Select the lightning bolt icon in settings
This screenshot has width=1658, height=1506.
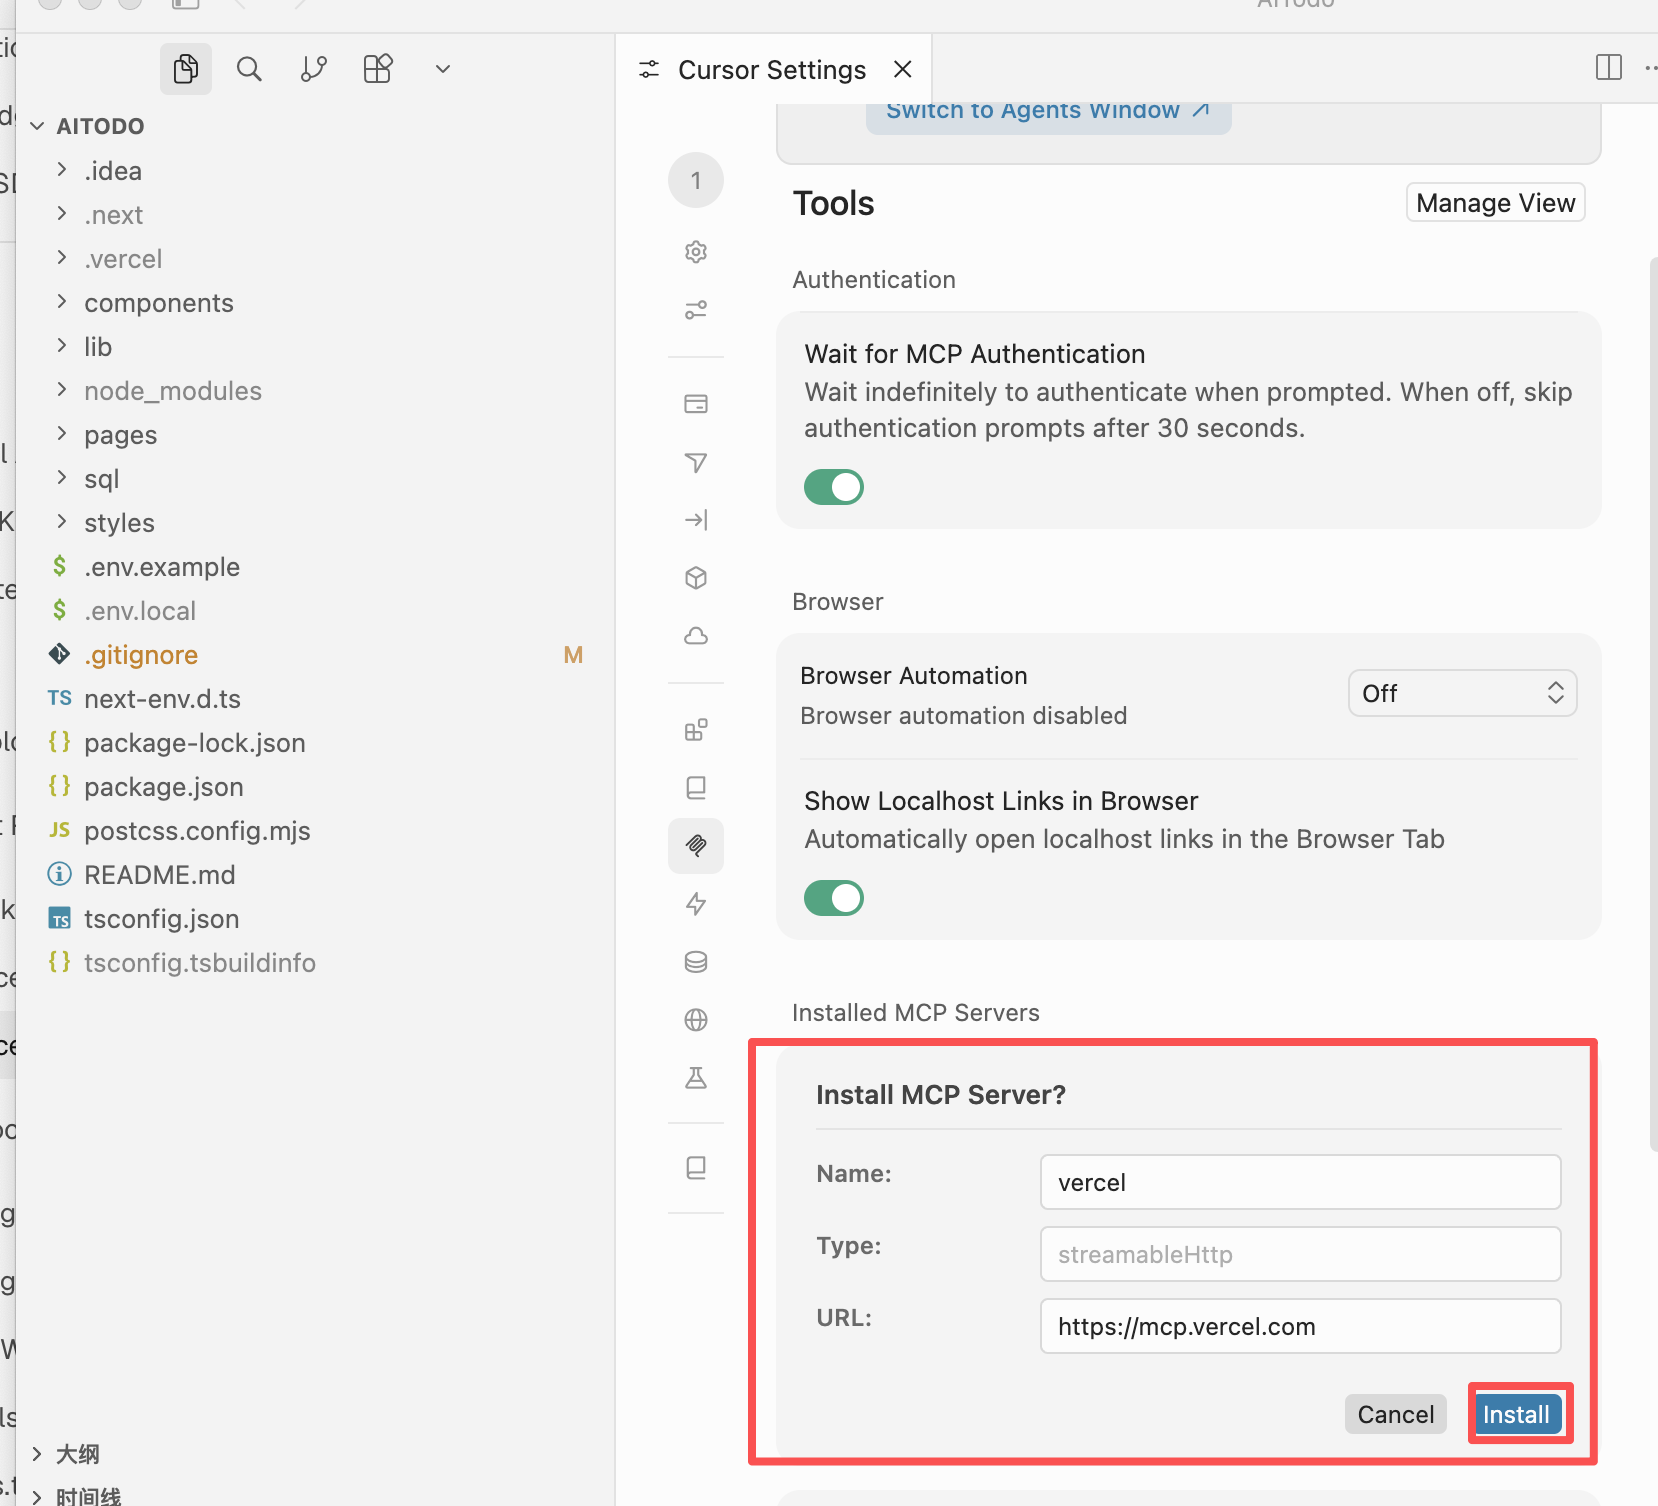[696, 904]
